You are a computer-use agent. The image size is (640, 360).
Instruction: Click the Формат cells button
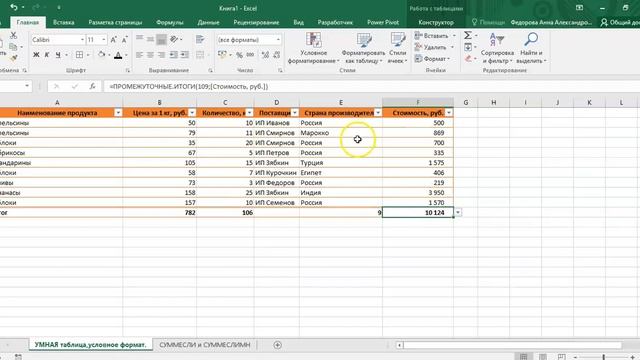pyautogui.click(x=433, y=59)
